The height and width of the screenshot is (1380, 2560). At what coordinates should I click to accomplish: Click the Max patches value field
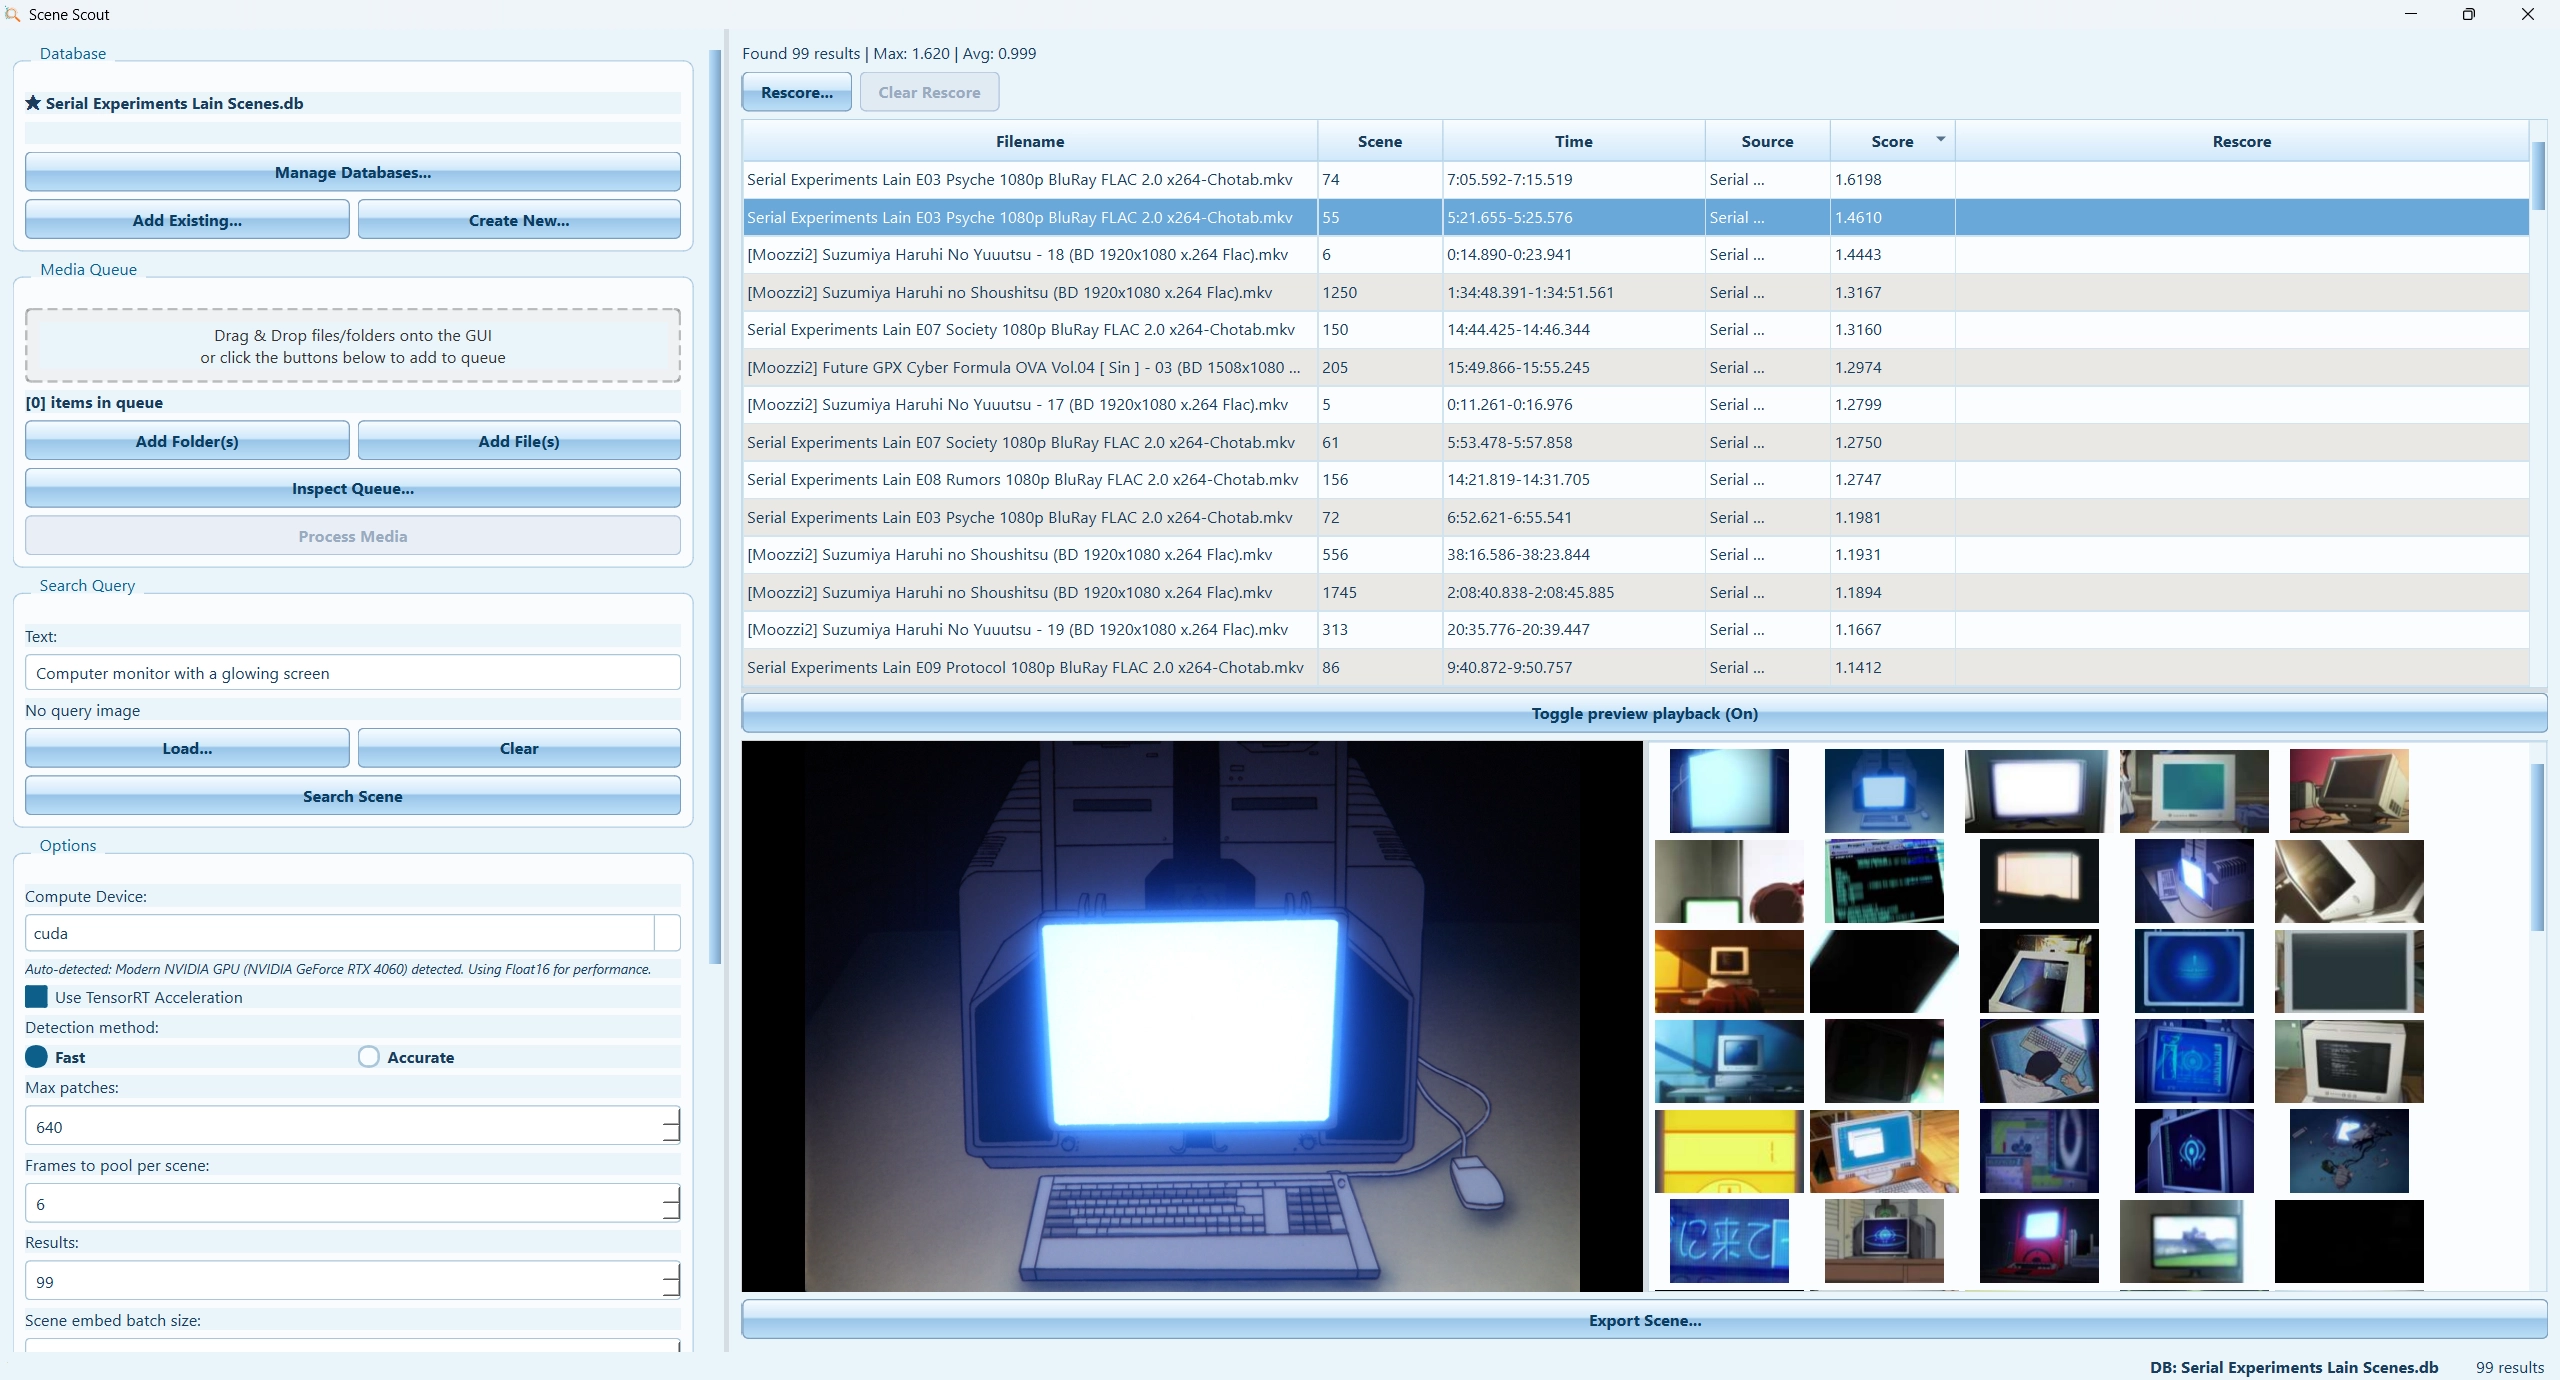(353, 1127)
